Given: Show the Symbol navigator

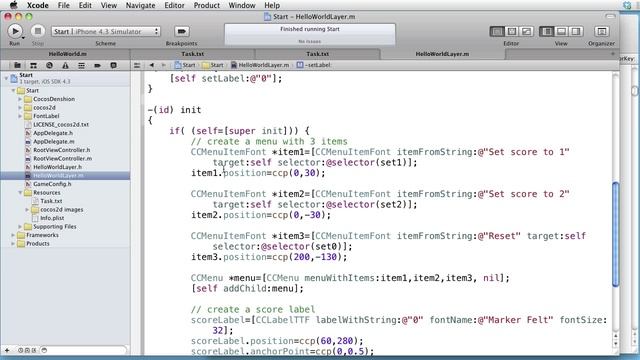Looking at the screenshot, I should 33,65.
